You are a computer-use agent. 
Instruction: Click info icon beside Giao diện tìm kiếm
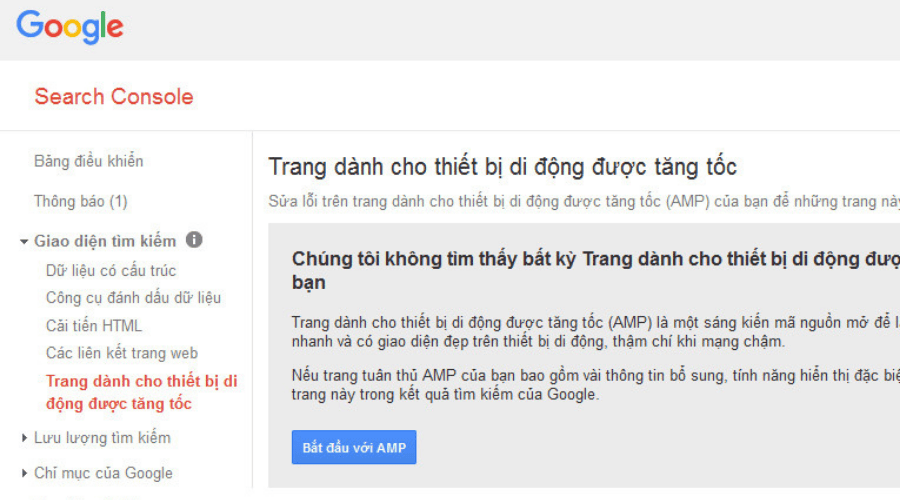pos(194,240)
